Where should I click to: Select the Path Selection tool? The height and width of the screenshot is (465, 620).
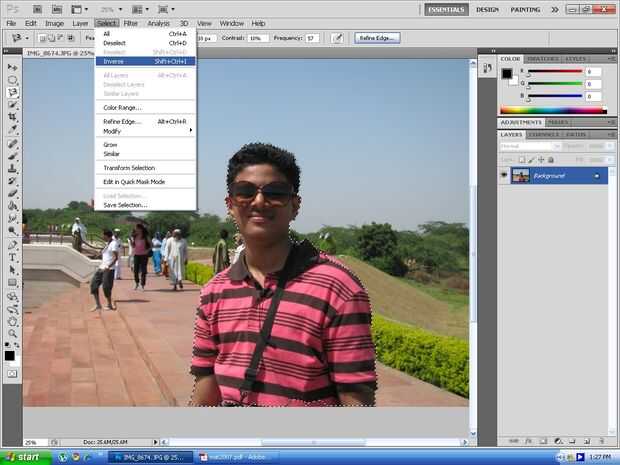[12, 270]
